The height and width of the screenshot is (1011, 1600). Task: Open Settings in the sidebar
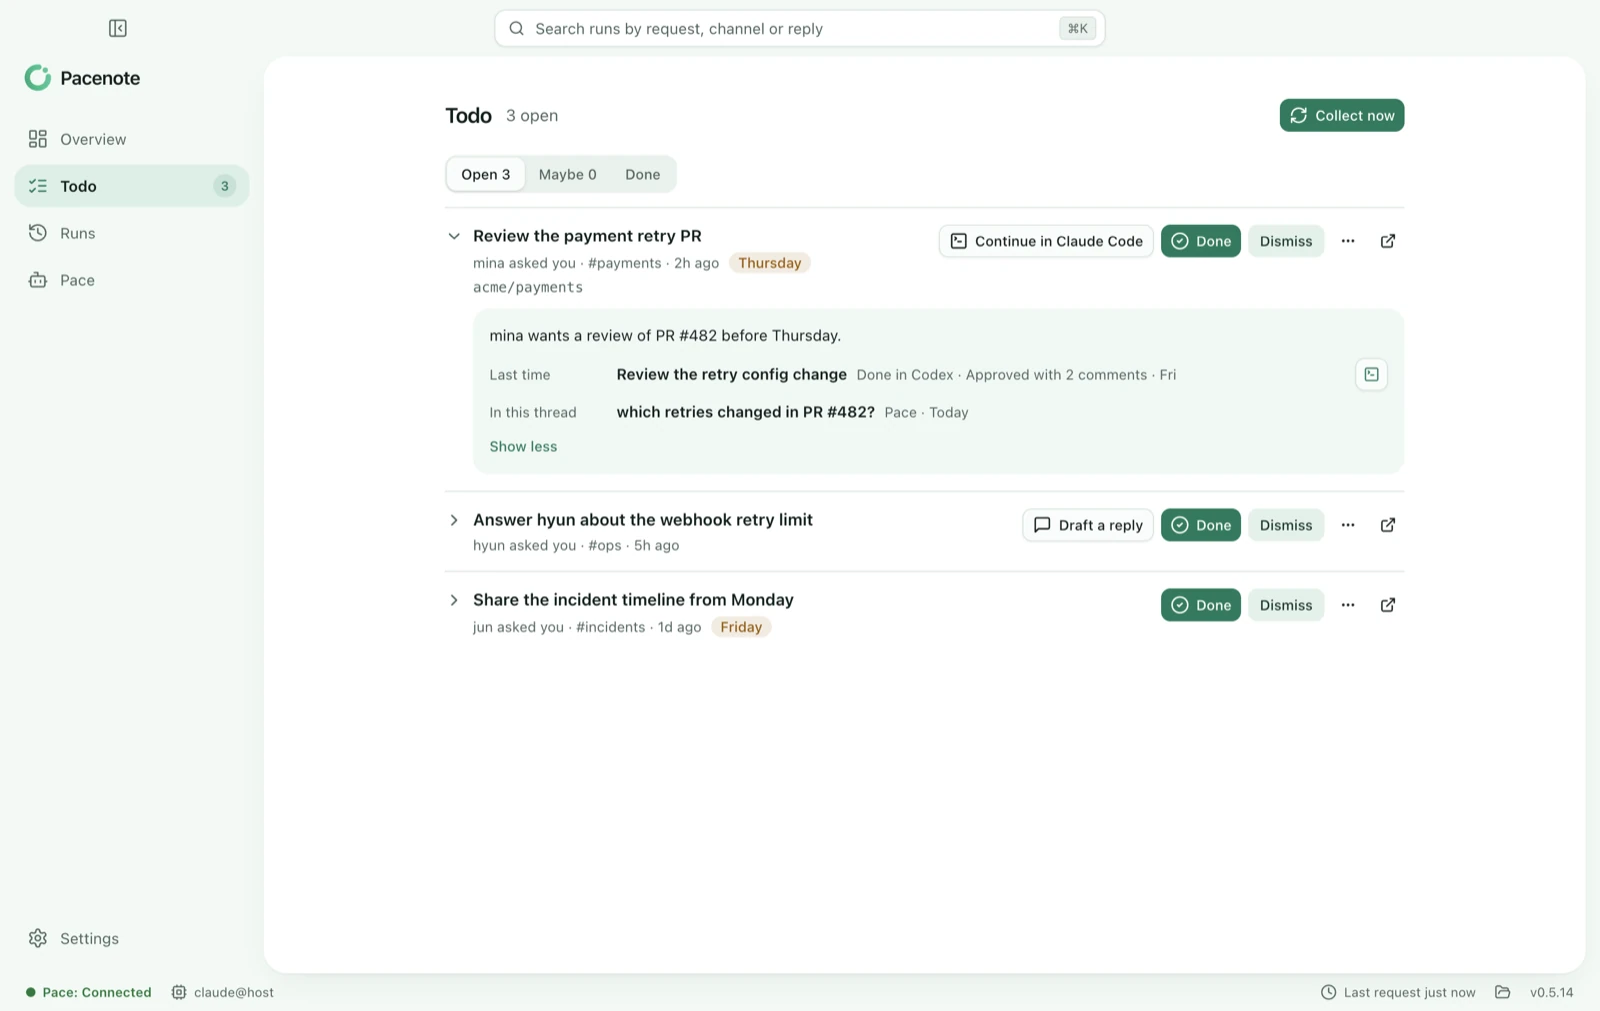[x=131, y=938]
